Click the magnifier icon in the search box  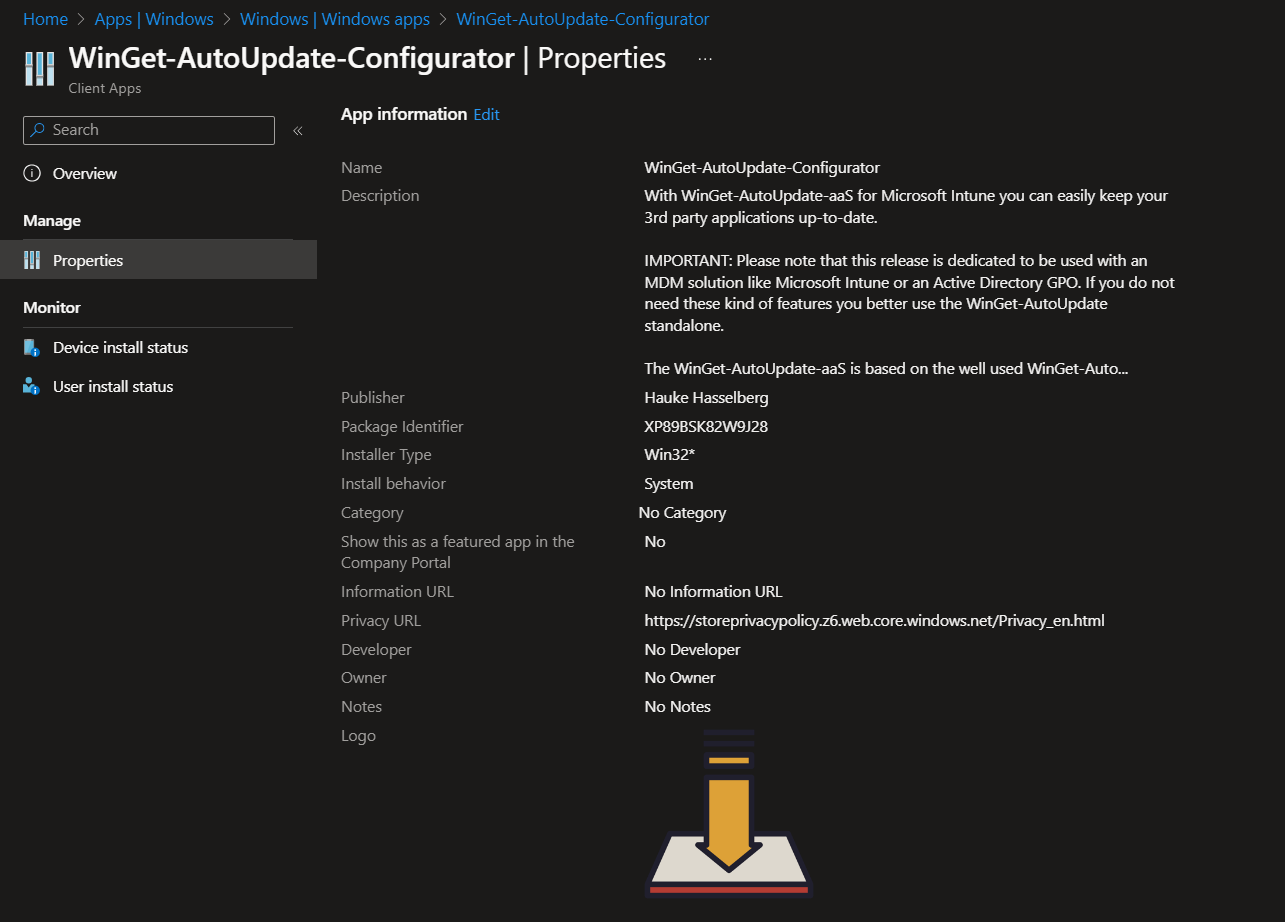pyautogui.click(x=38, y=130)
